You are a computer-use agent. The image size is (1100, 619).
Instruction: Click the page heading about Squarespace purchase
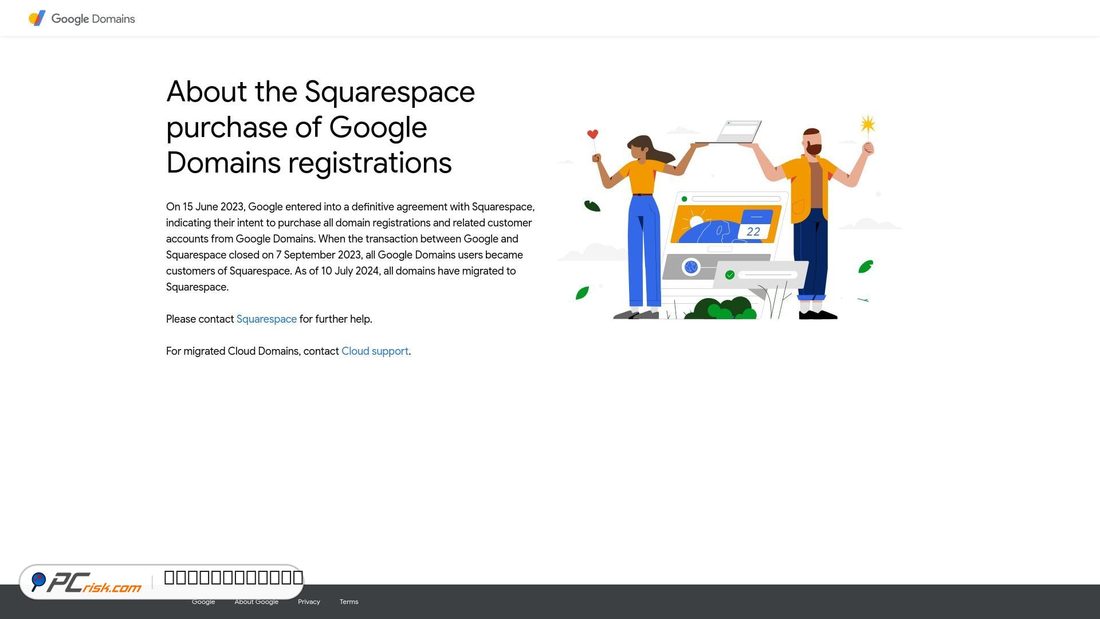point(321,127)
